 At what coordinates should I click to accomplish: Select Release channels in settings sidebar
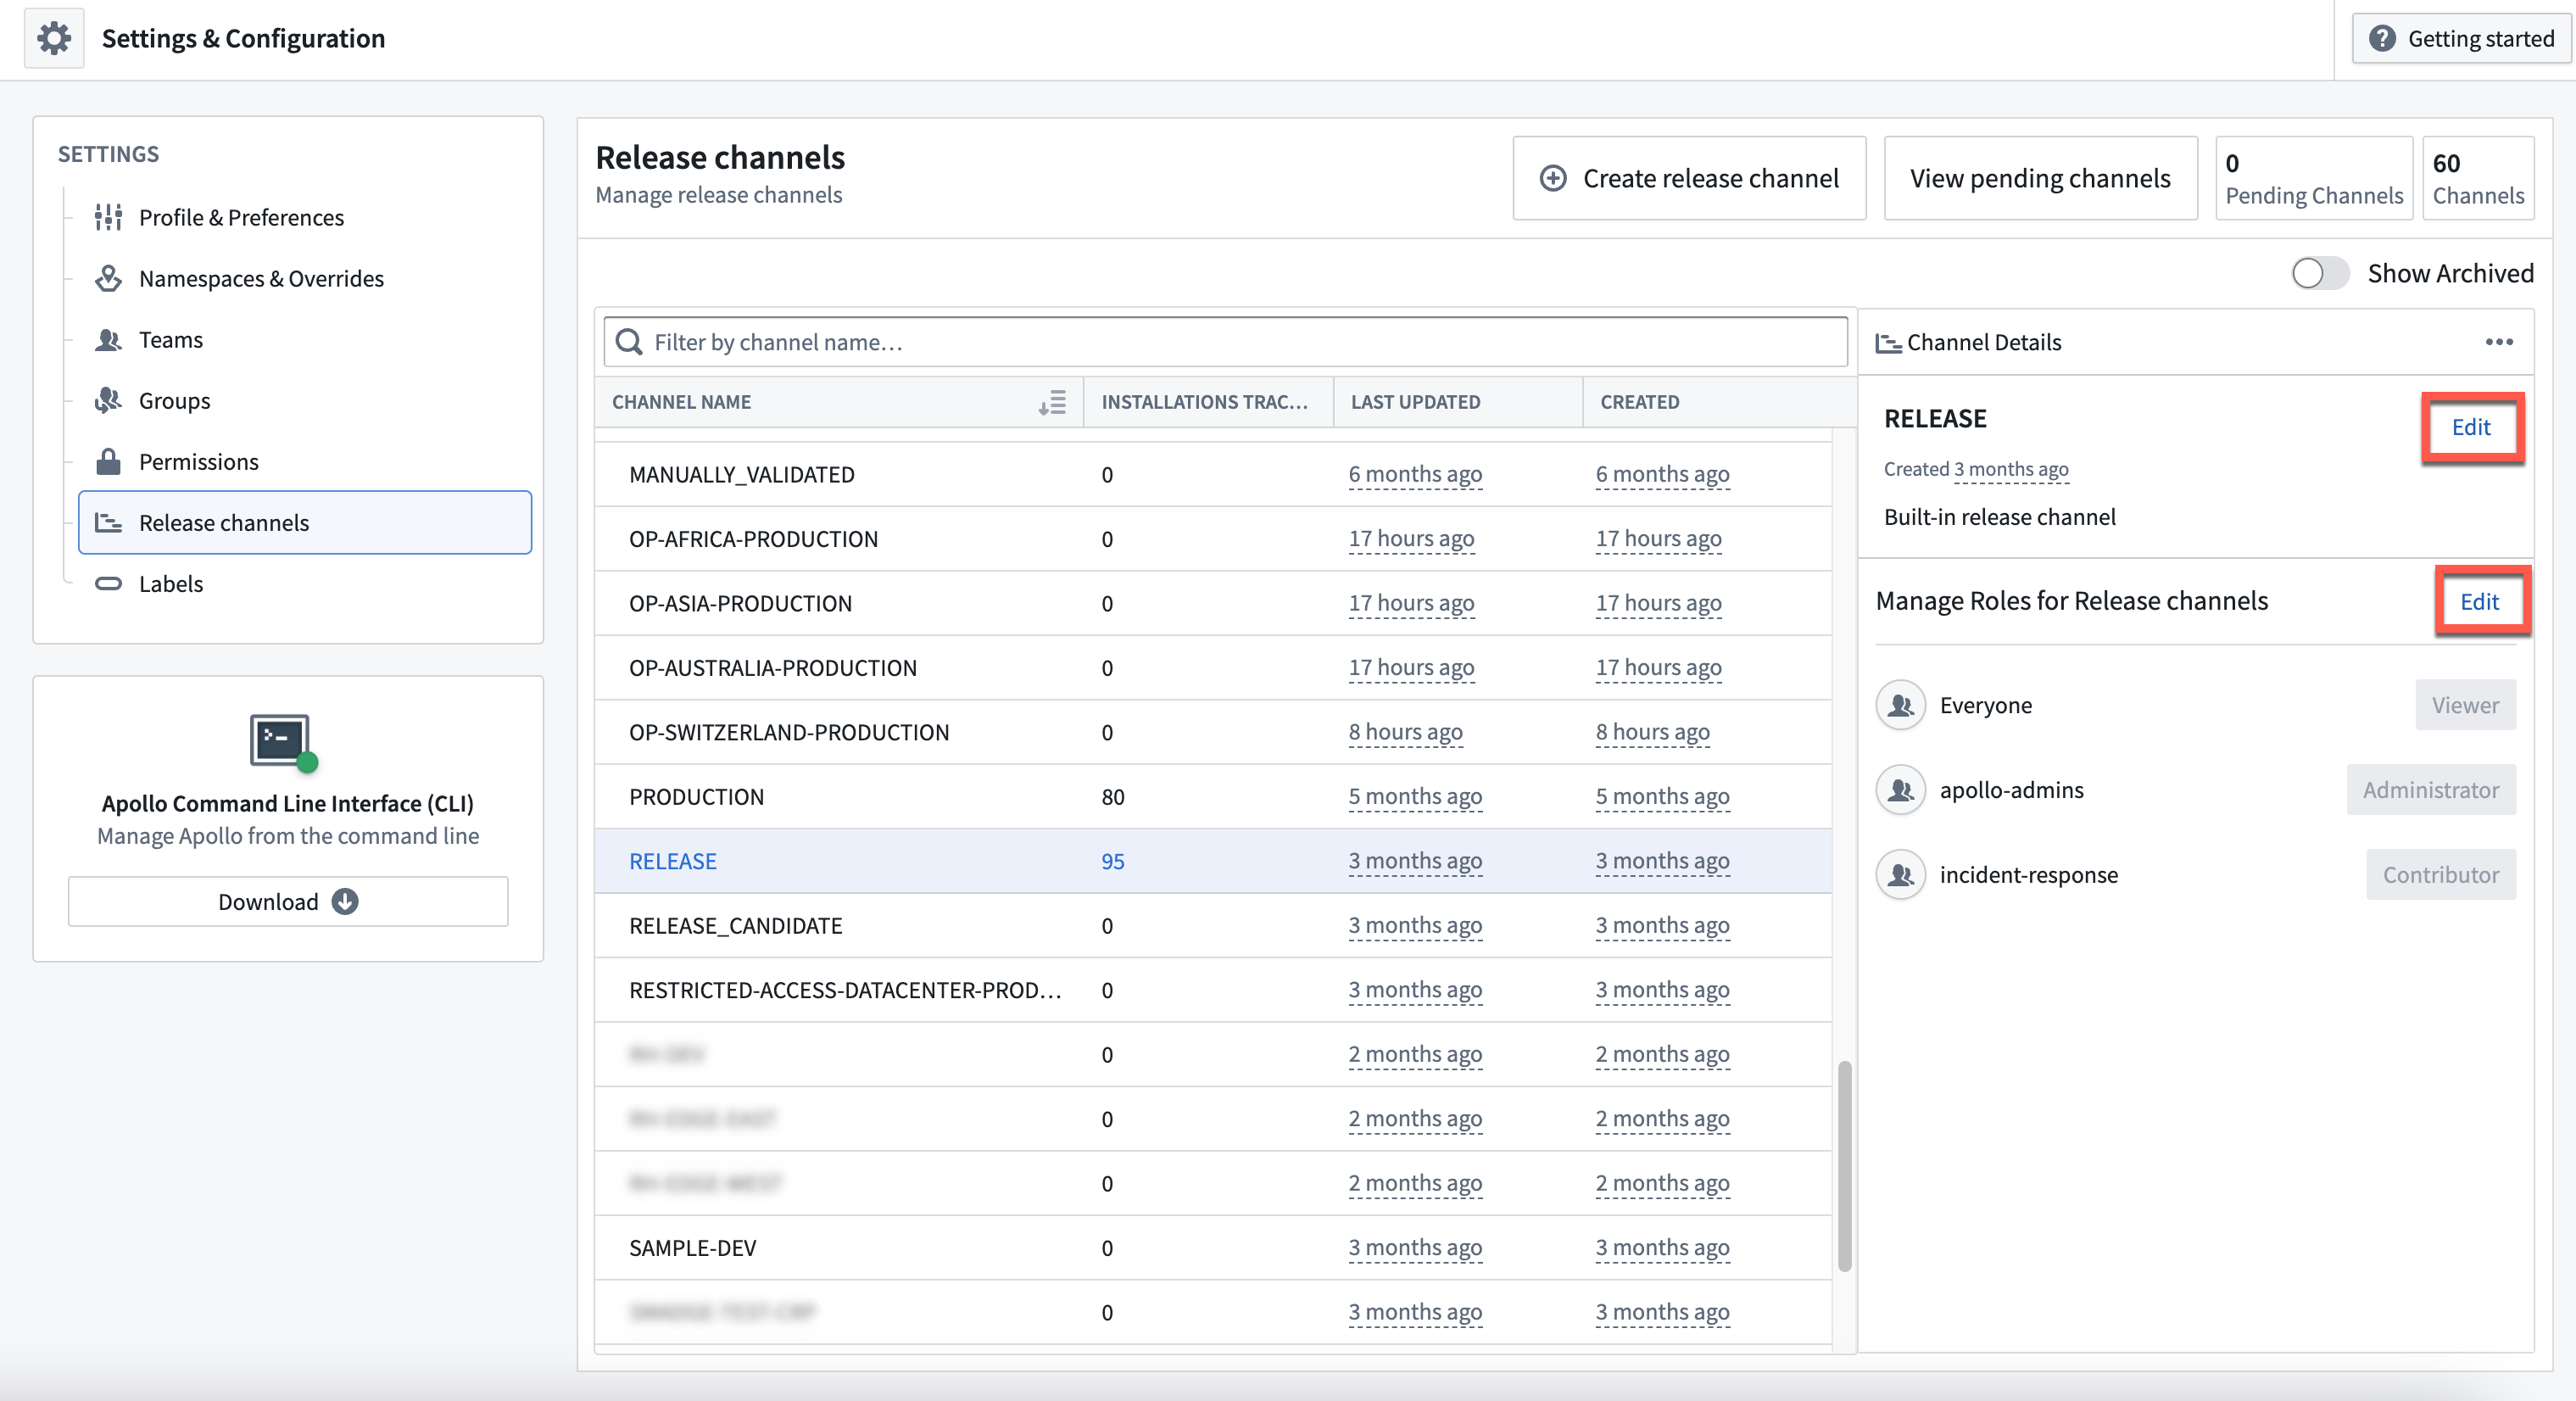pyautogui.click(x=305, y=522)
